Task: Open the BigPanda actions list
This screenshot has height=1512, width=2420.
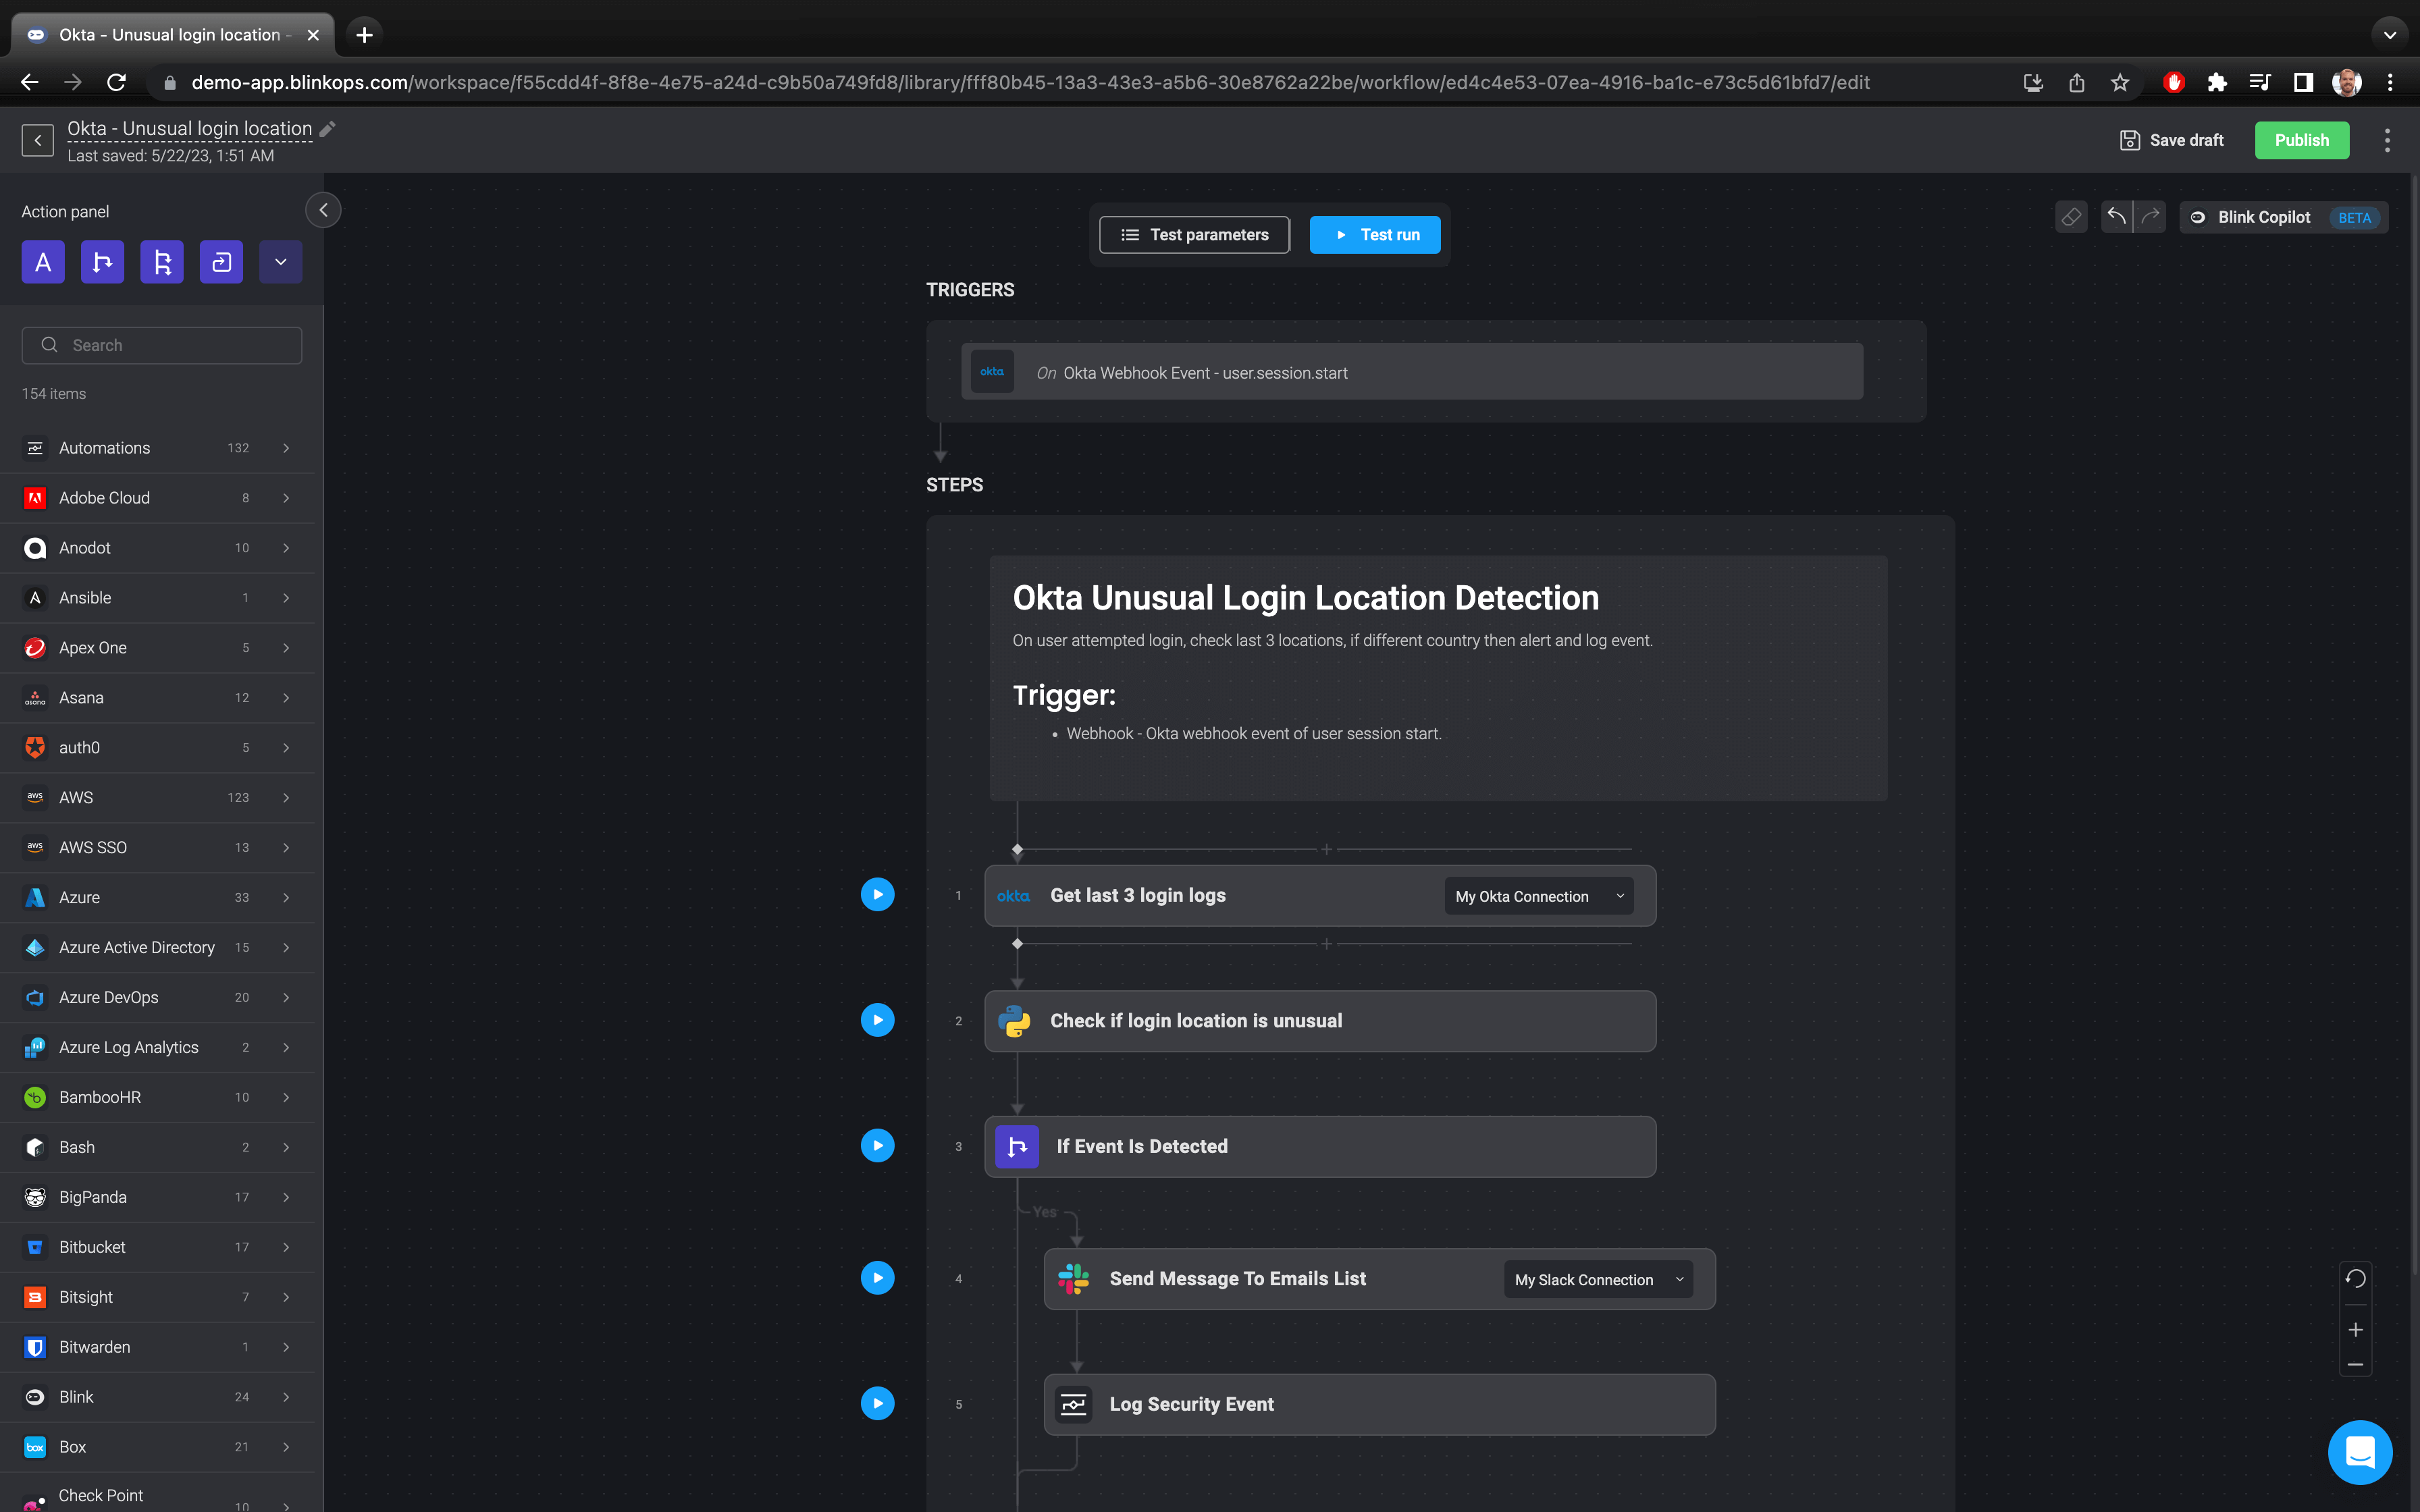Action: (158, 1197)
